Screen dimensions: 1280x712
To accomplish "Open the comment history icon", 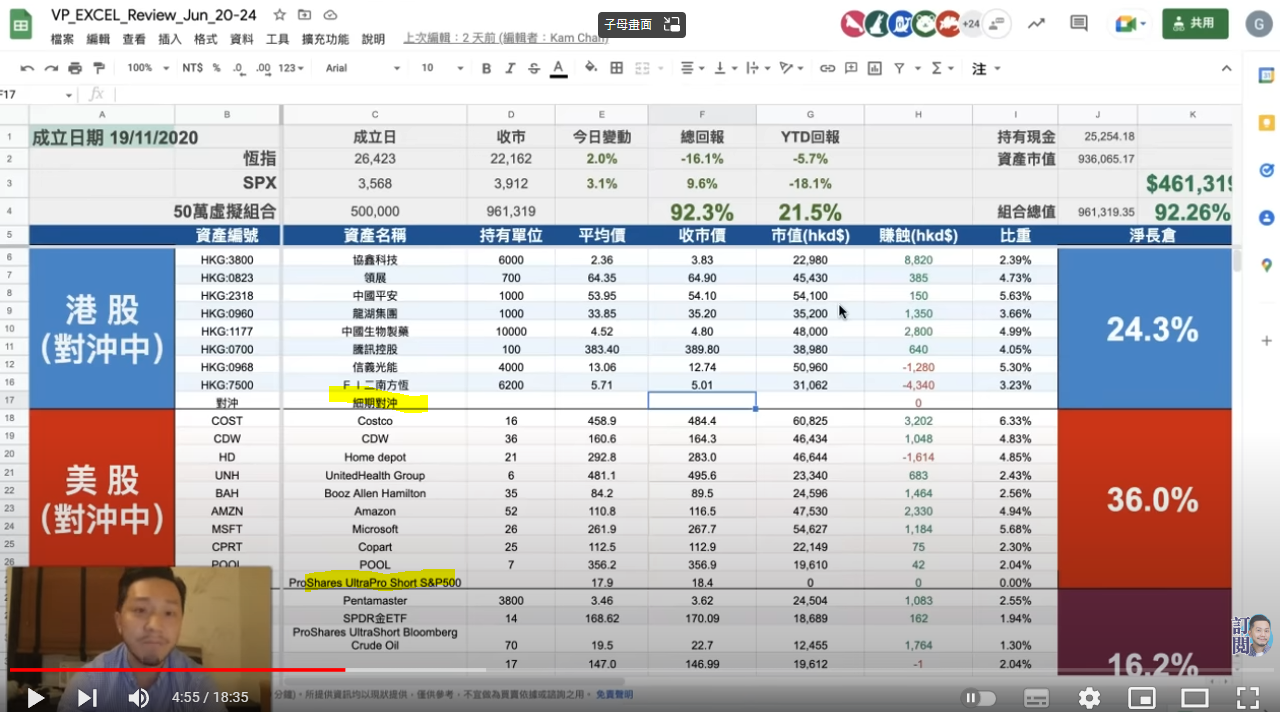I will 1078,24.
